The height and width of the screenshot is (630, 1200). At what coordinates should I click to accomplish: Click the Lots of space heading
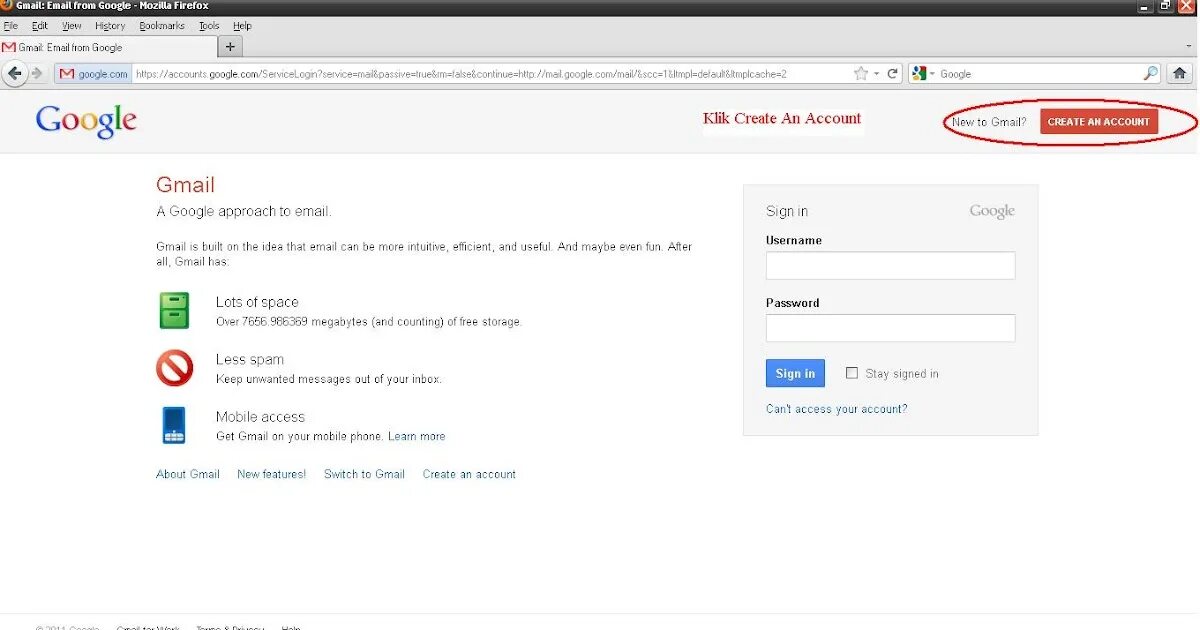(x=257, y=302)
